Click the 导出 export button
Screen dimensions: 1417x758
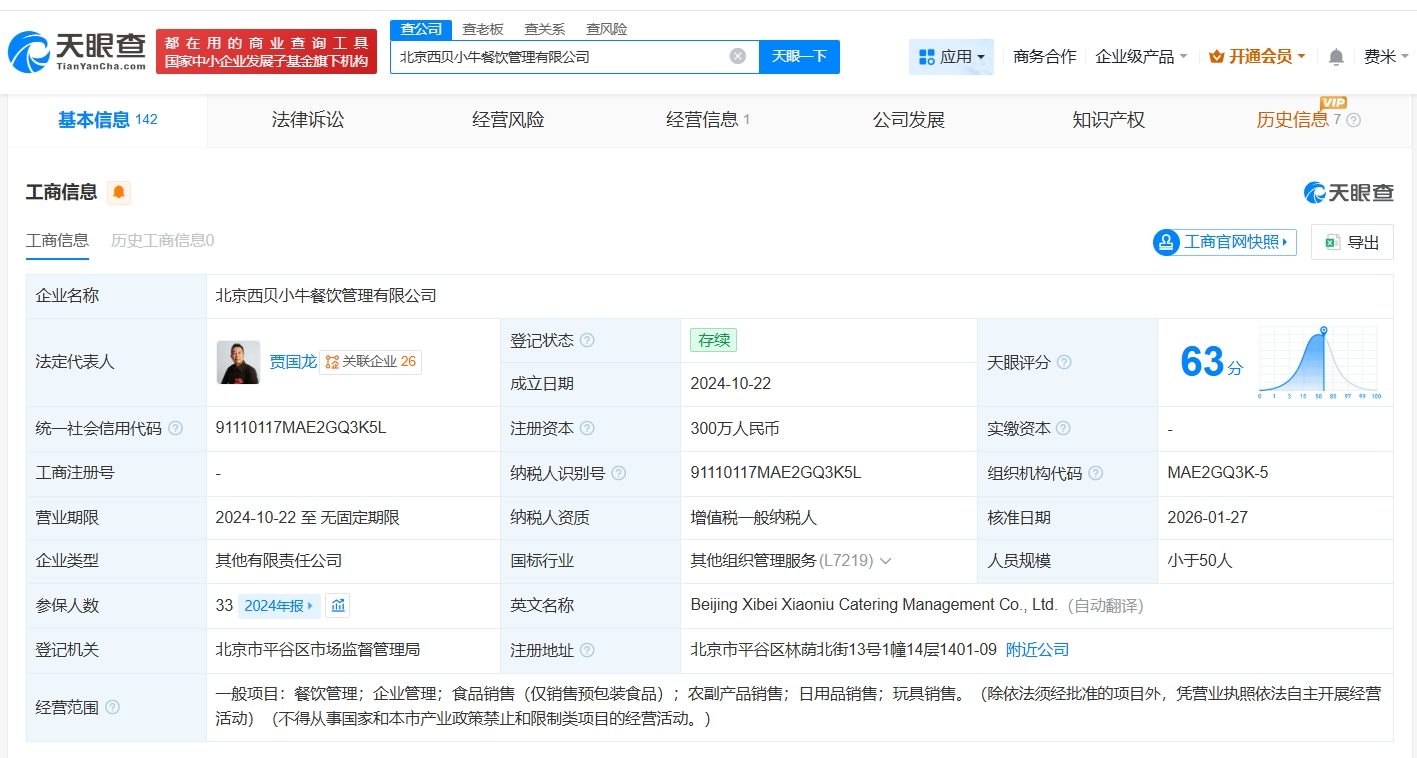point(1352,242)
